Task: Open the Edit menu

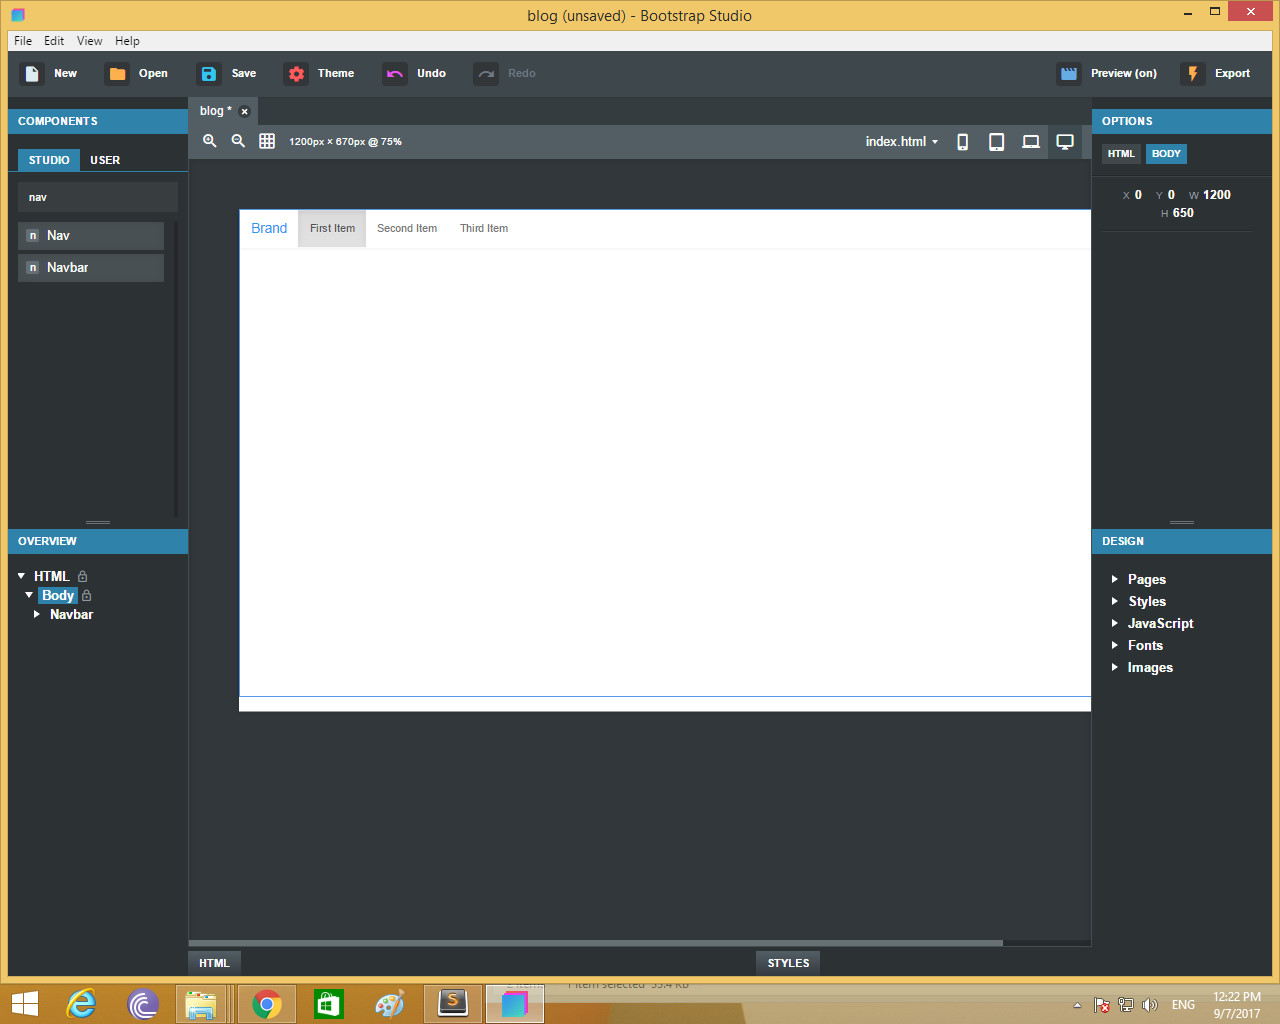Action: (x=54, y=41)
